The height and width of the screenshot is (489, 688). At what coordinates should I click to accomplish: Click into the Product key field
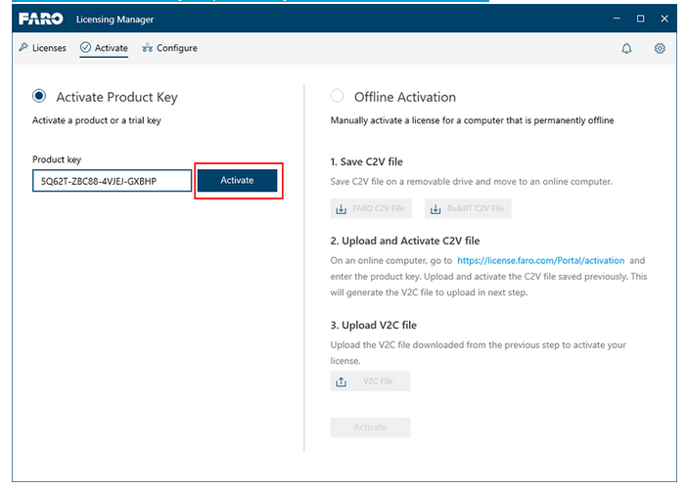coord(112,181)
